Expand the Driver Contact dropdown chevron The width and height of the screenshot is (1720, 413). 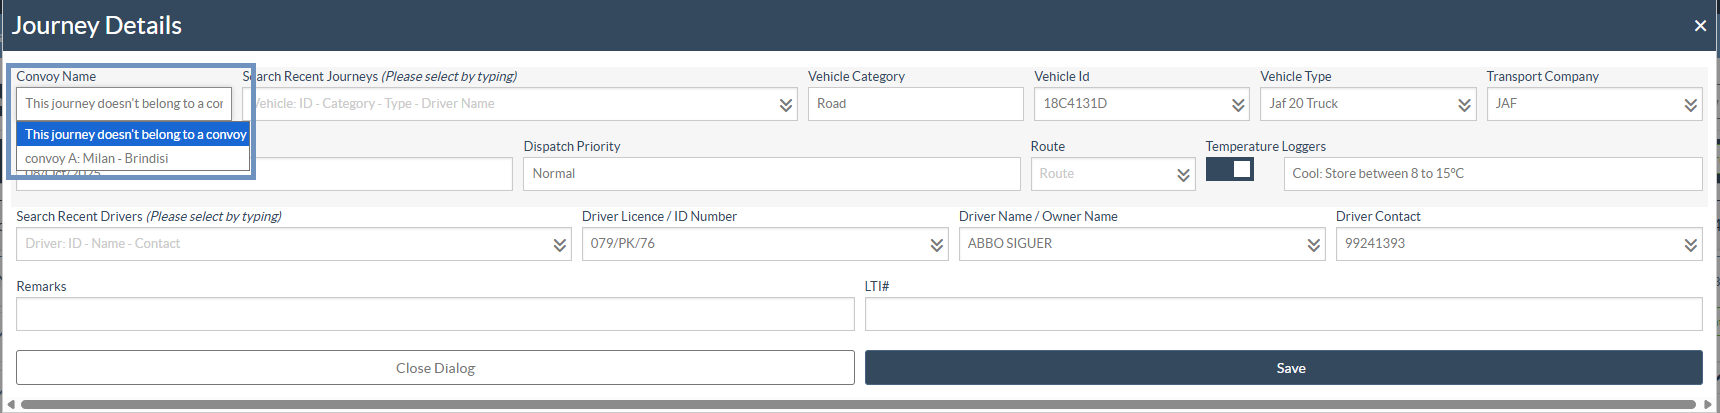[1690, 245]
